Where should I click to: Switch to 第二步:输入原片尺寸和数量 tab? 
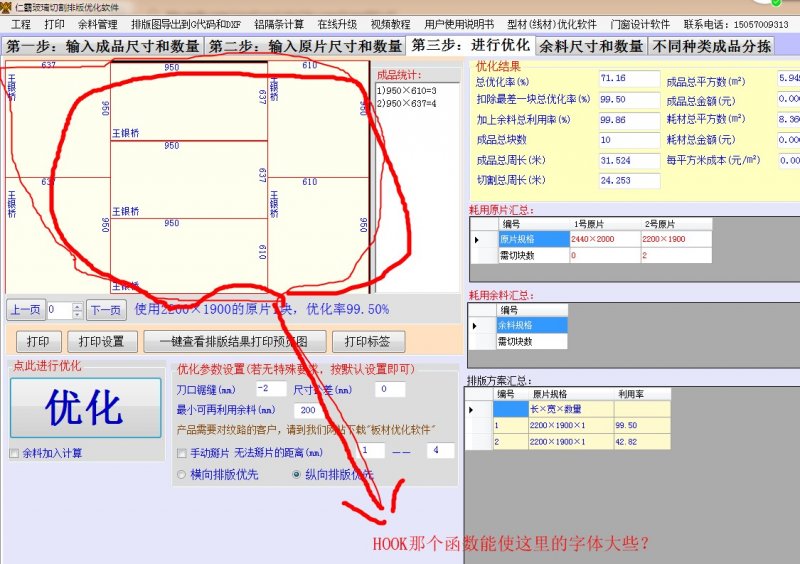click(305, 46)
